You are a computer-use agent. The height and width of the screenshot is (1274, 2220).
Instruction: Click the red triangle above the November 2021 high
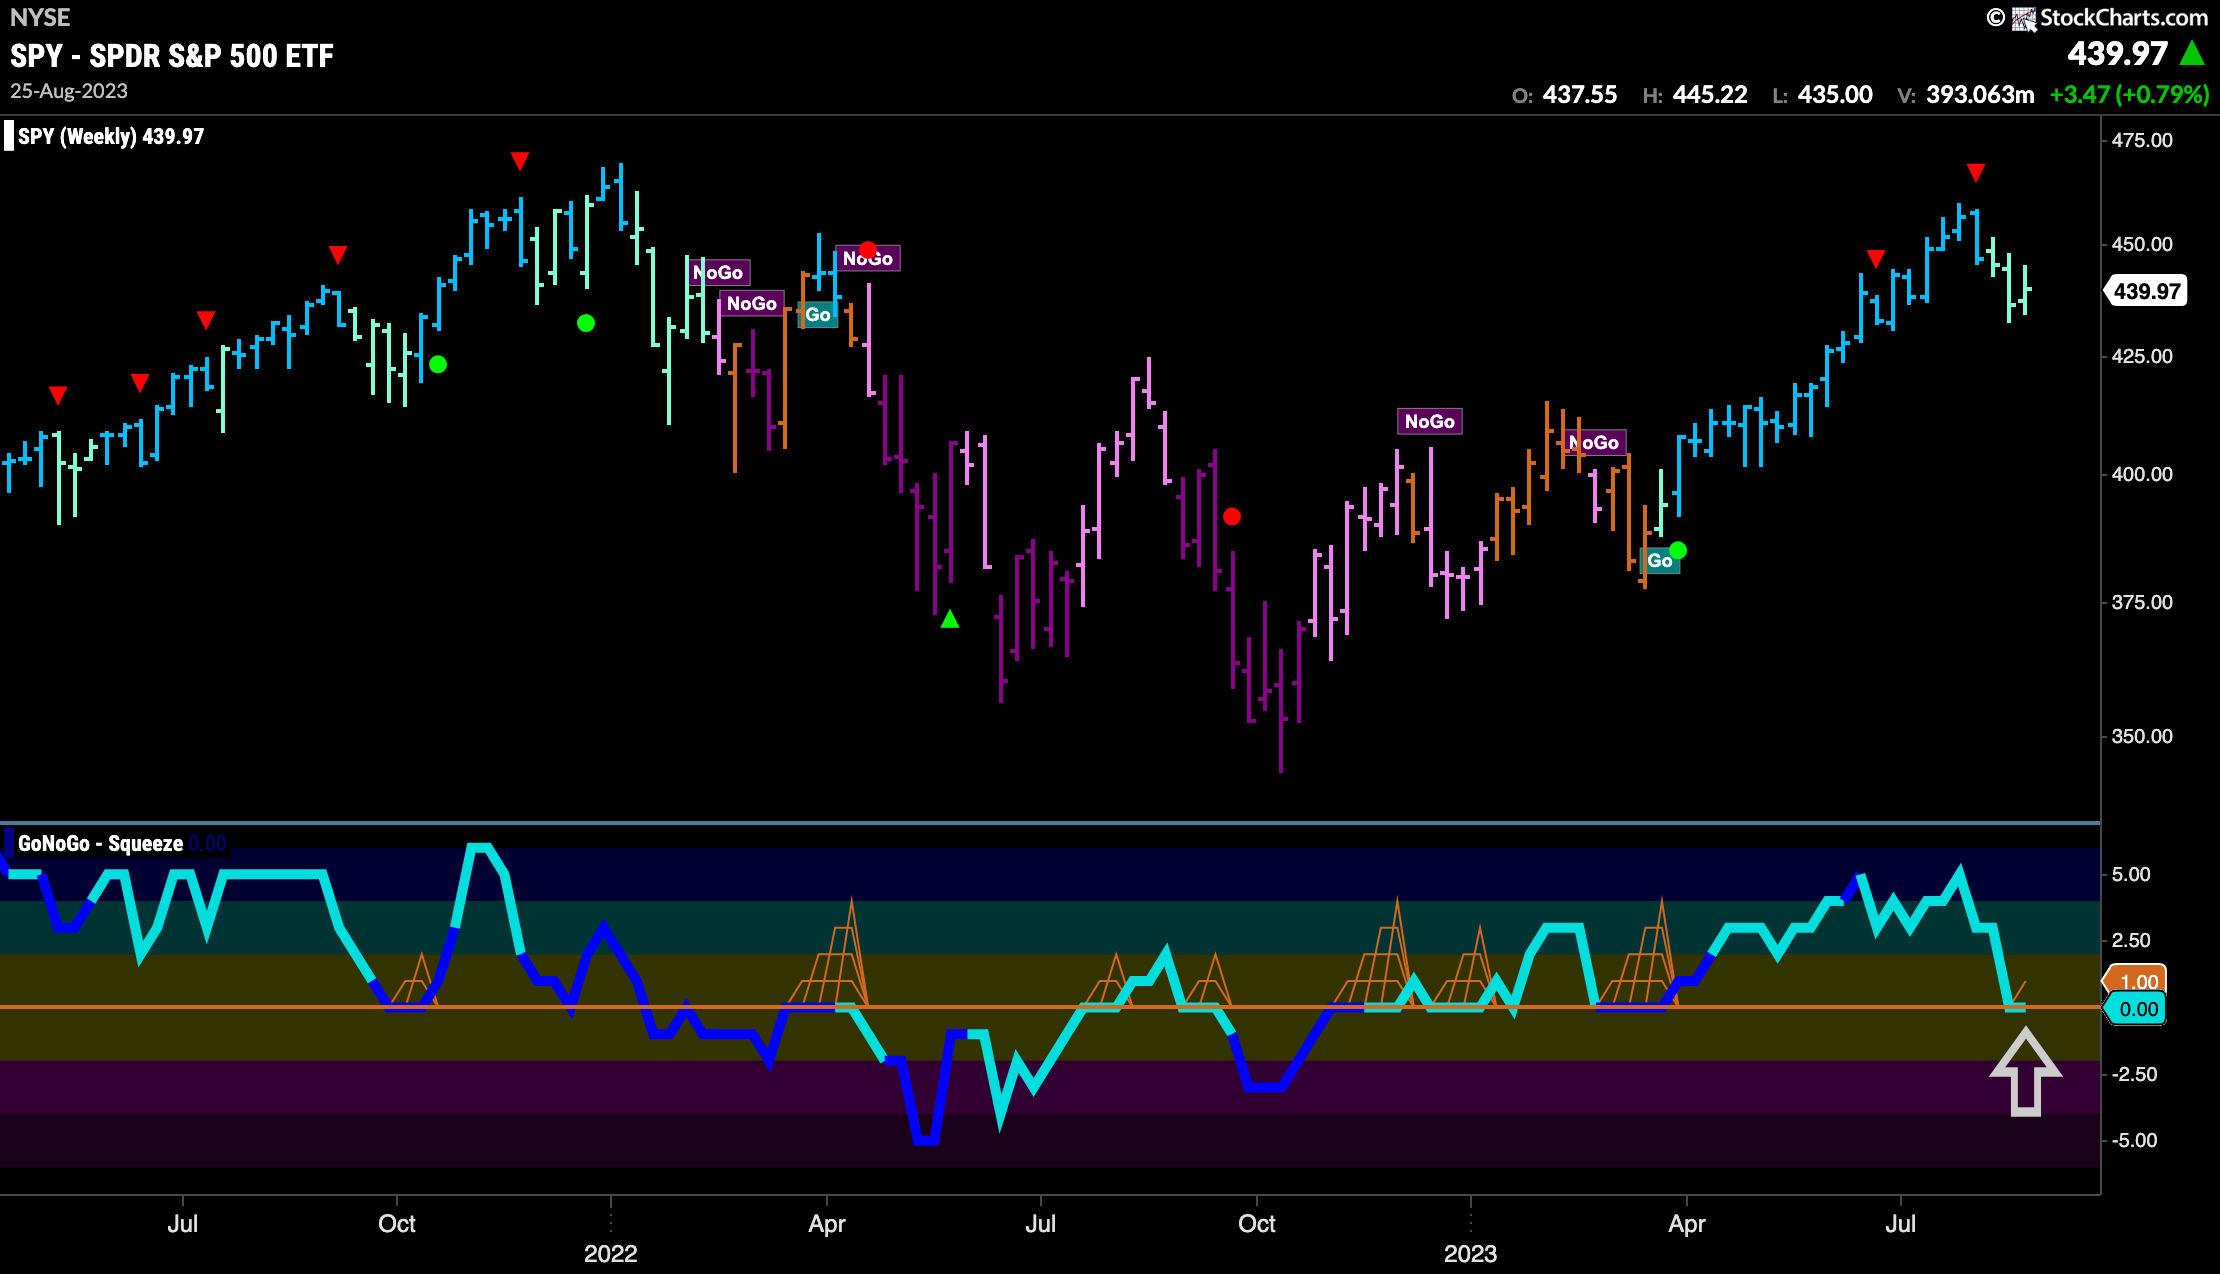point(520,161)
